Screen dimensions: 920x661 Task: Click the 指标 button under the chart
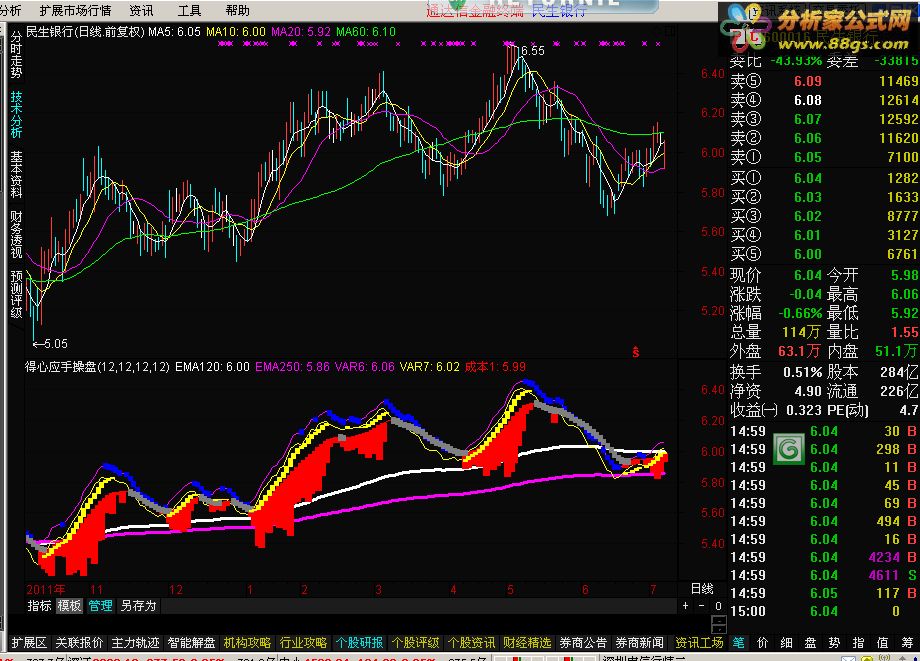pos(39,606)
